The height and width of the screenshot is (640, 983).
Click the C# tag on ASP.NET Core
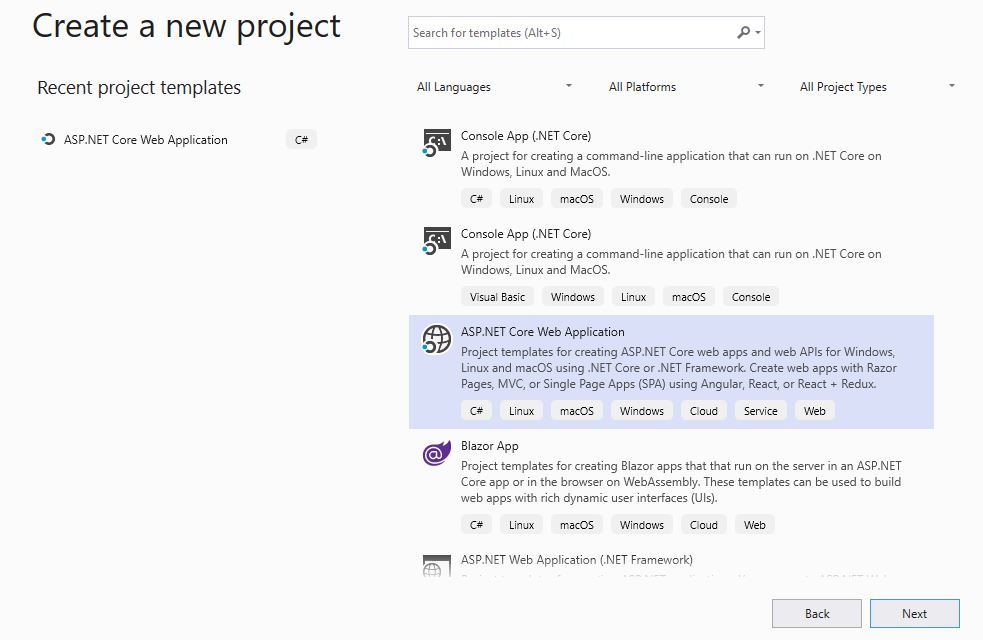[x=476, y=411]
